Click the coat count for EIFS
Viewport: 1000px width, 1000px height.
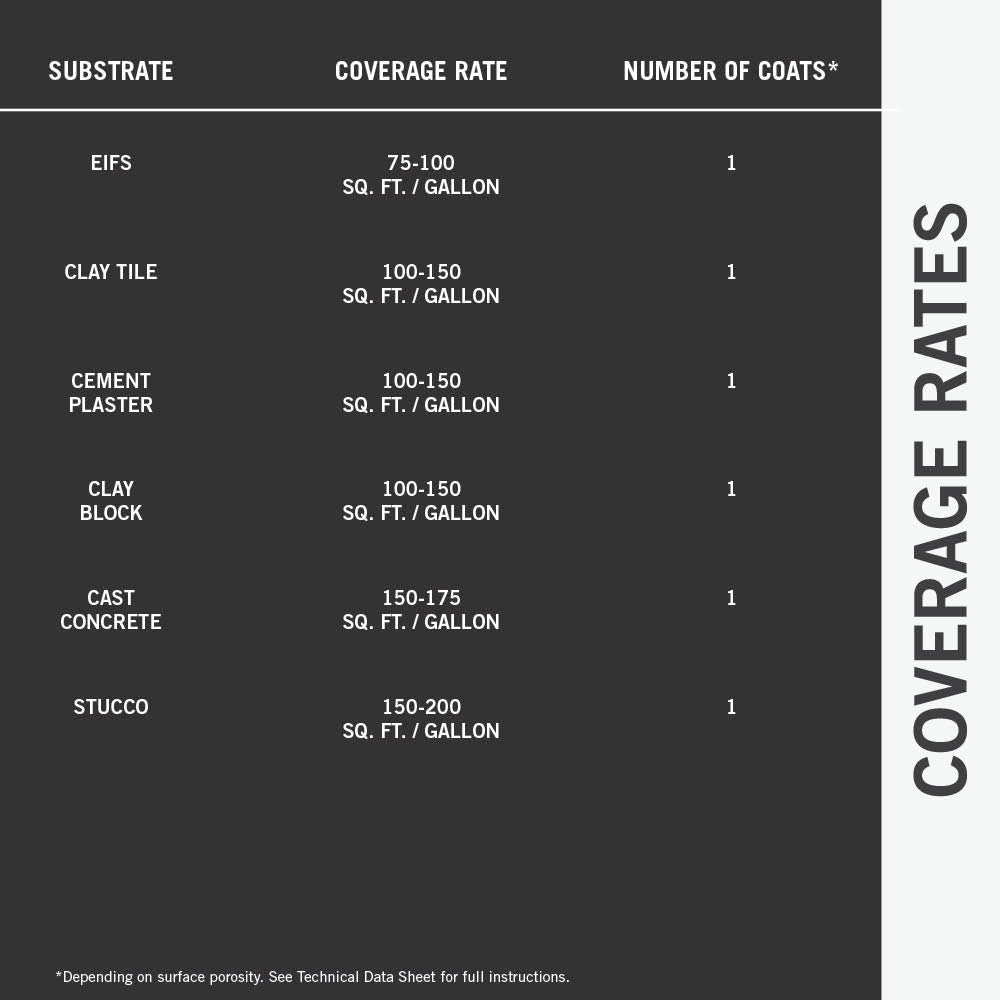click(731, 163)
